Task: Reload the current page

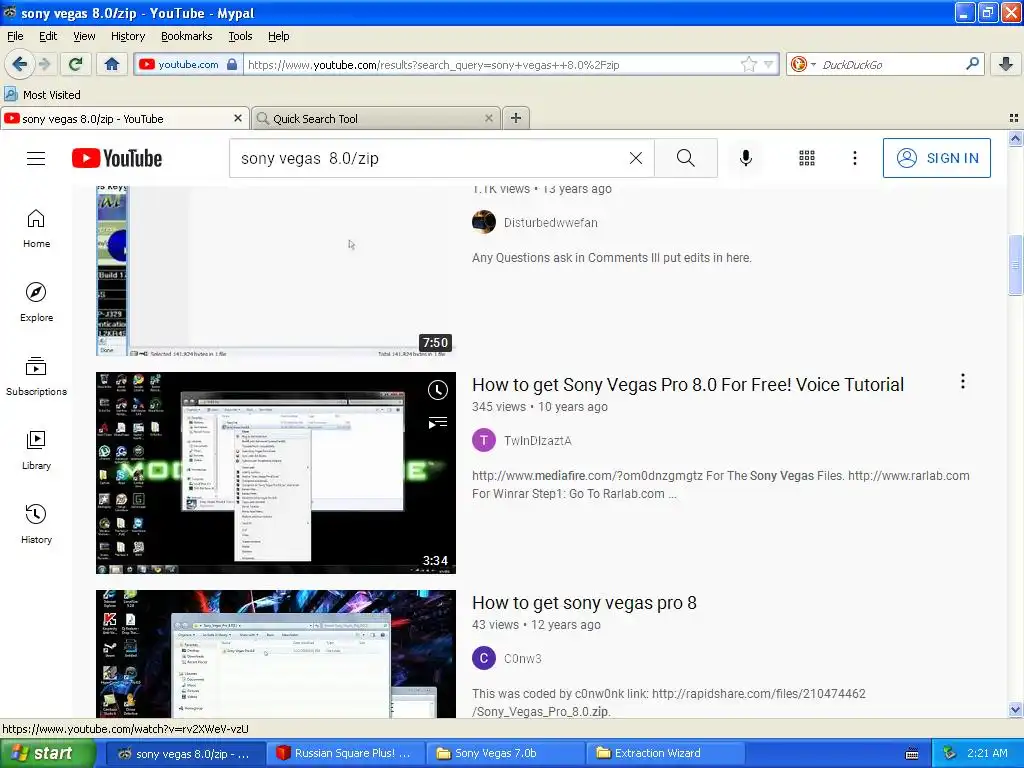Action: pyautogui.click(x=75, y=64)
